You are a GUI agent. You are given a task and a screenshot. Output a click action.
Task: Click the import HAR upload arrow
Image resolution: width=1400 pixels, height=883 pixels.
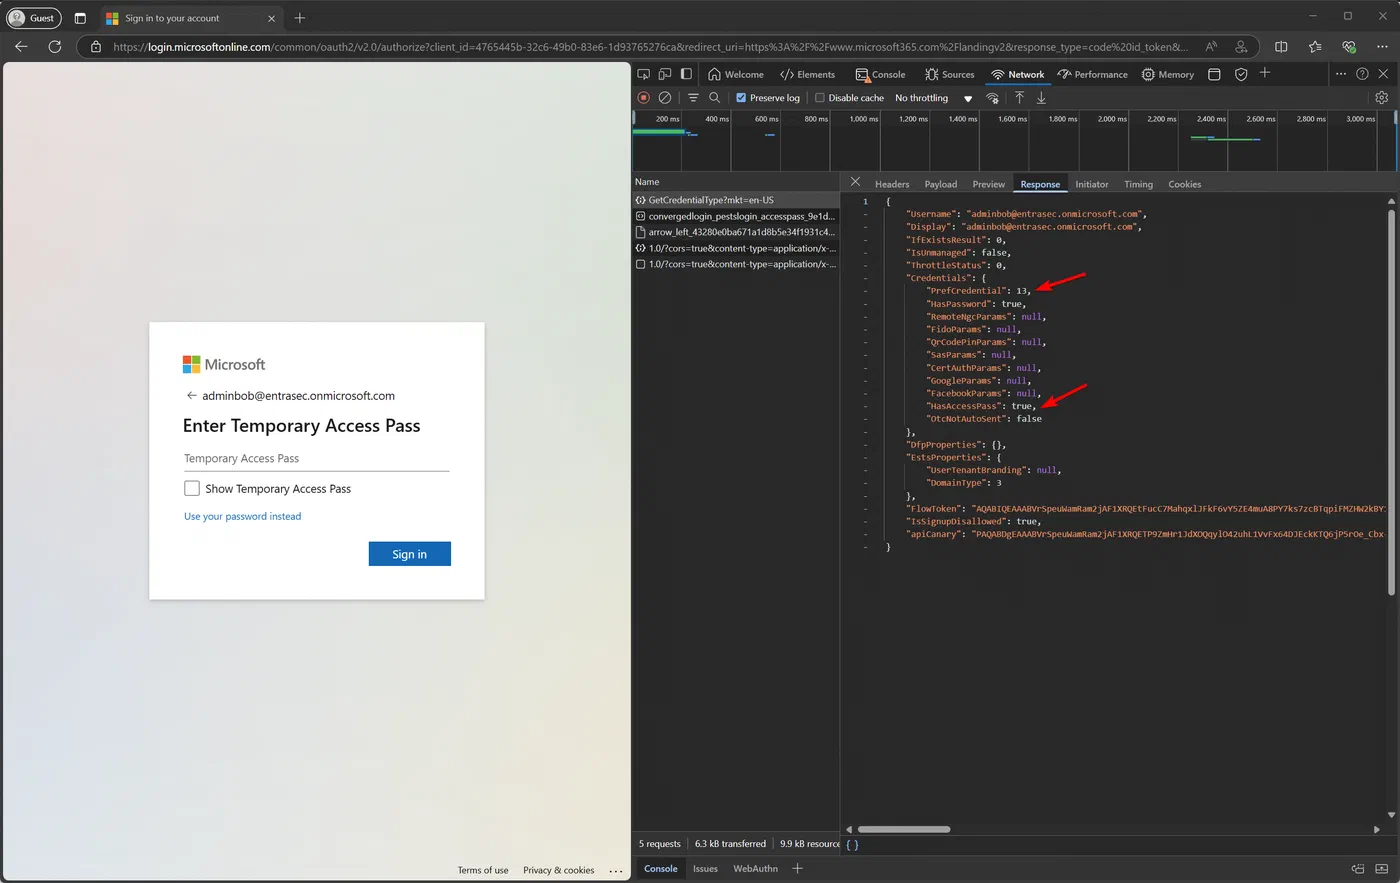click(1019, 98)
